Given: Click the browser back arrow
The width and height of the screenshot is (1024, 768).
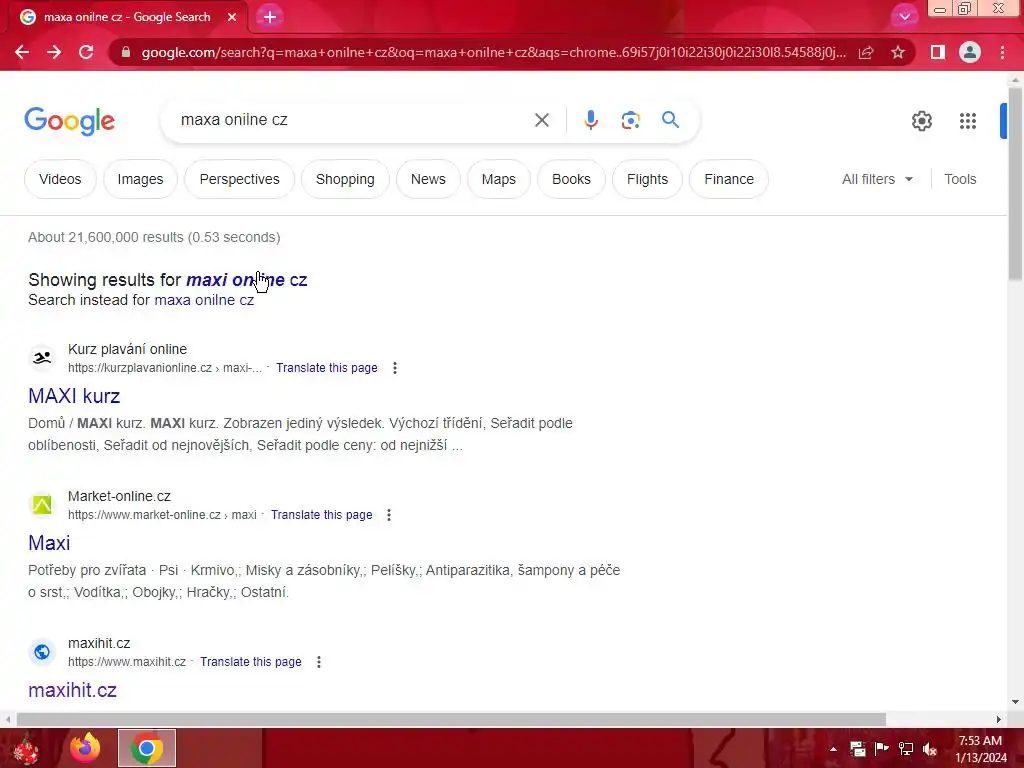Looking at the screenshot, I should click(x=22, y=52).
